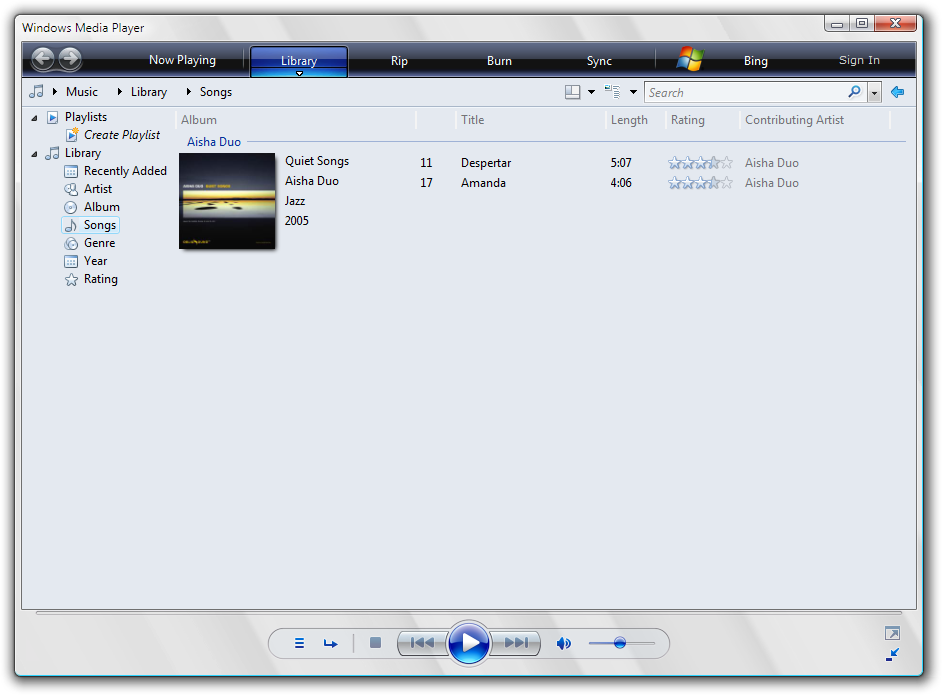Toggle repeat mode button
The image size is (942, 696).
[x=330, y=644]
